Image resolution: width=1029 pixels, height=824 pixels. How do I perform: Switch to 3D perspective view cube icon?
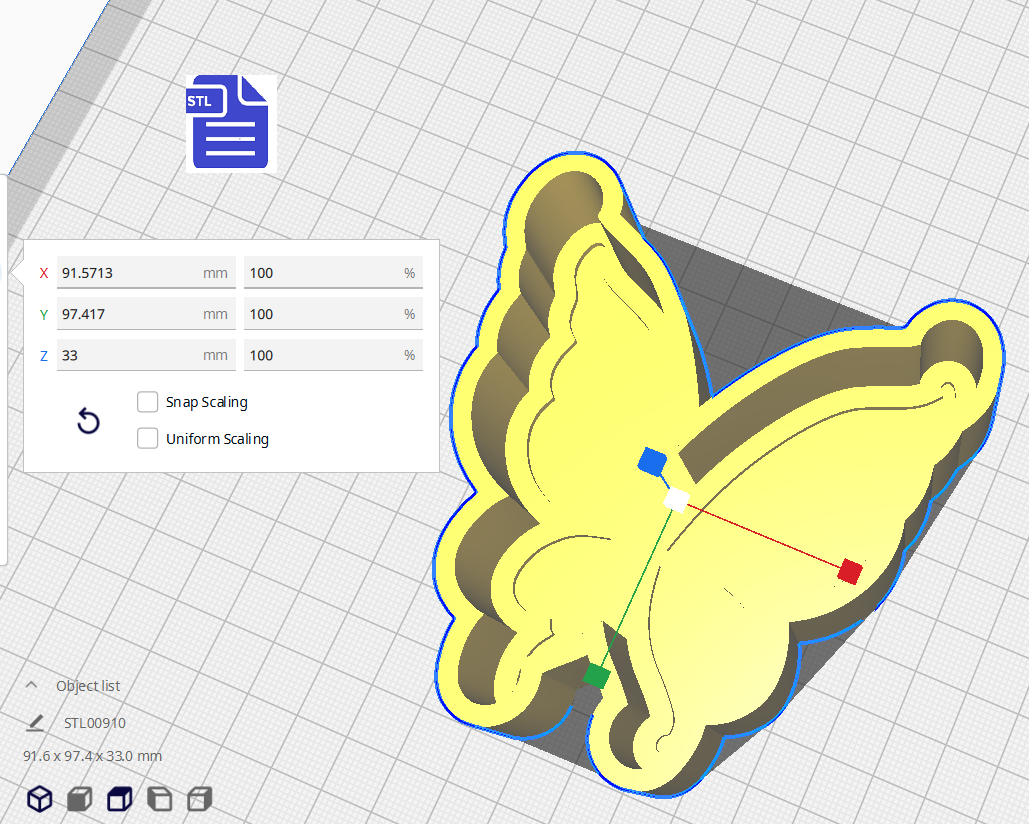click(39, 799)
